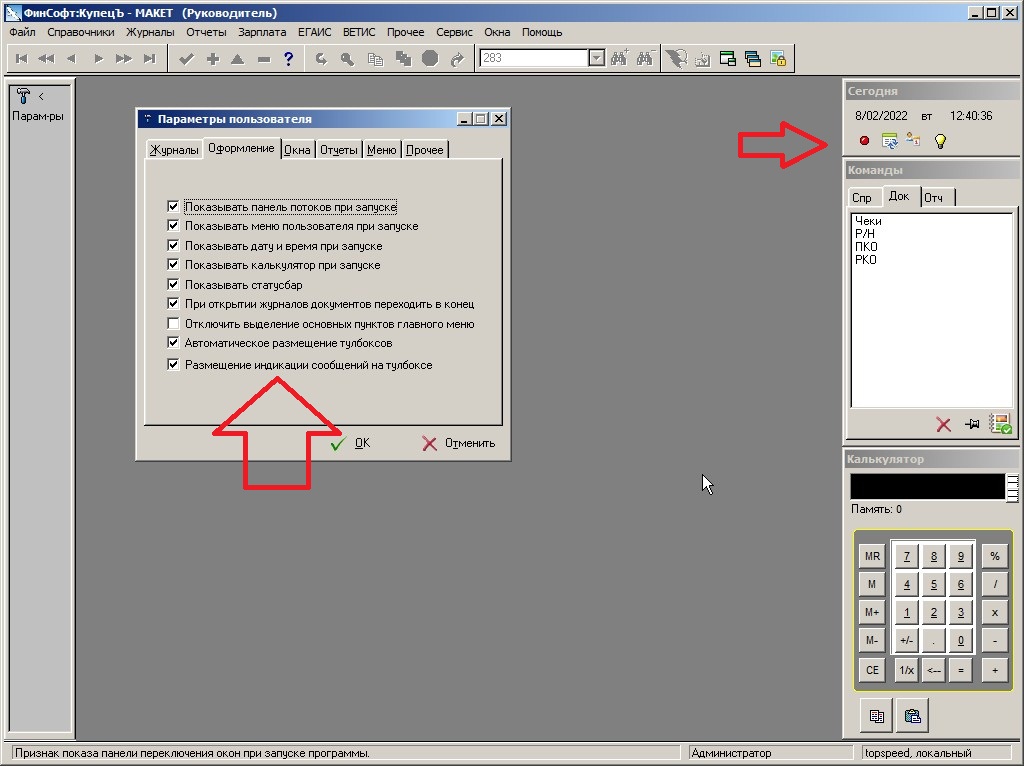Image resolution: width=1024 pixels, height=766 pixels.
Task: Select Чеки in the commands list
Action: tap(868, 221)
